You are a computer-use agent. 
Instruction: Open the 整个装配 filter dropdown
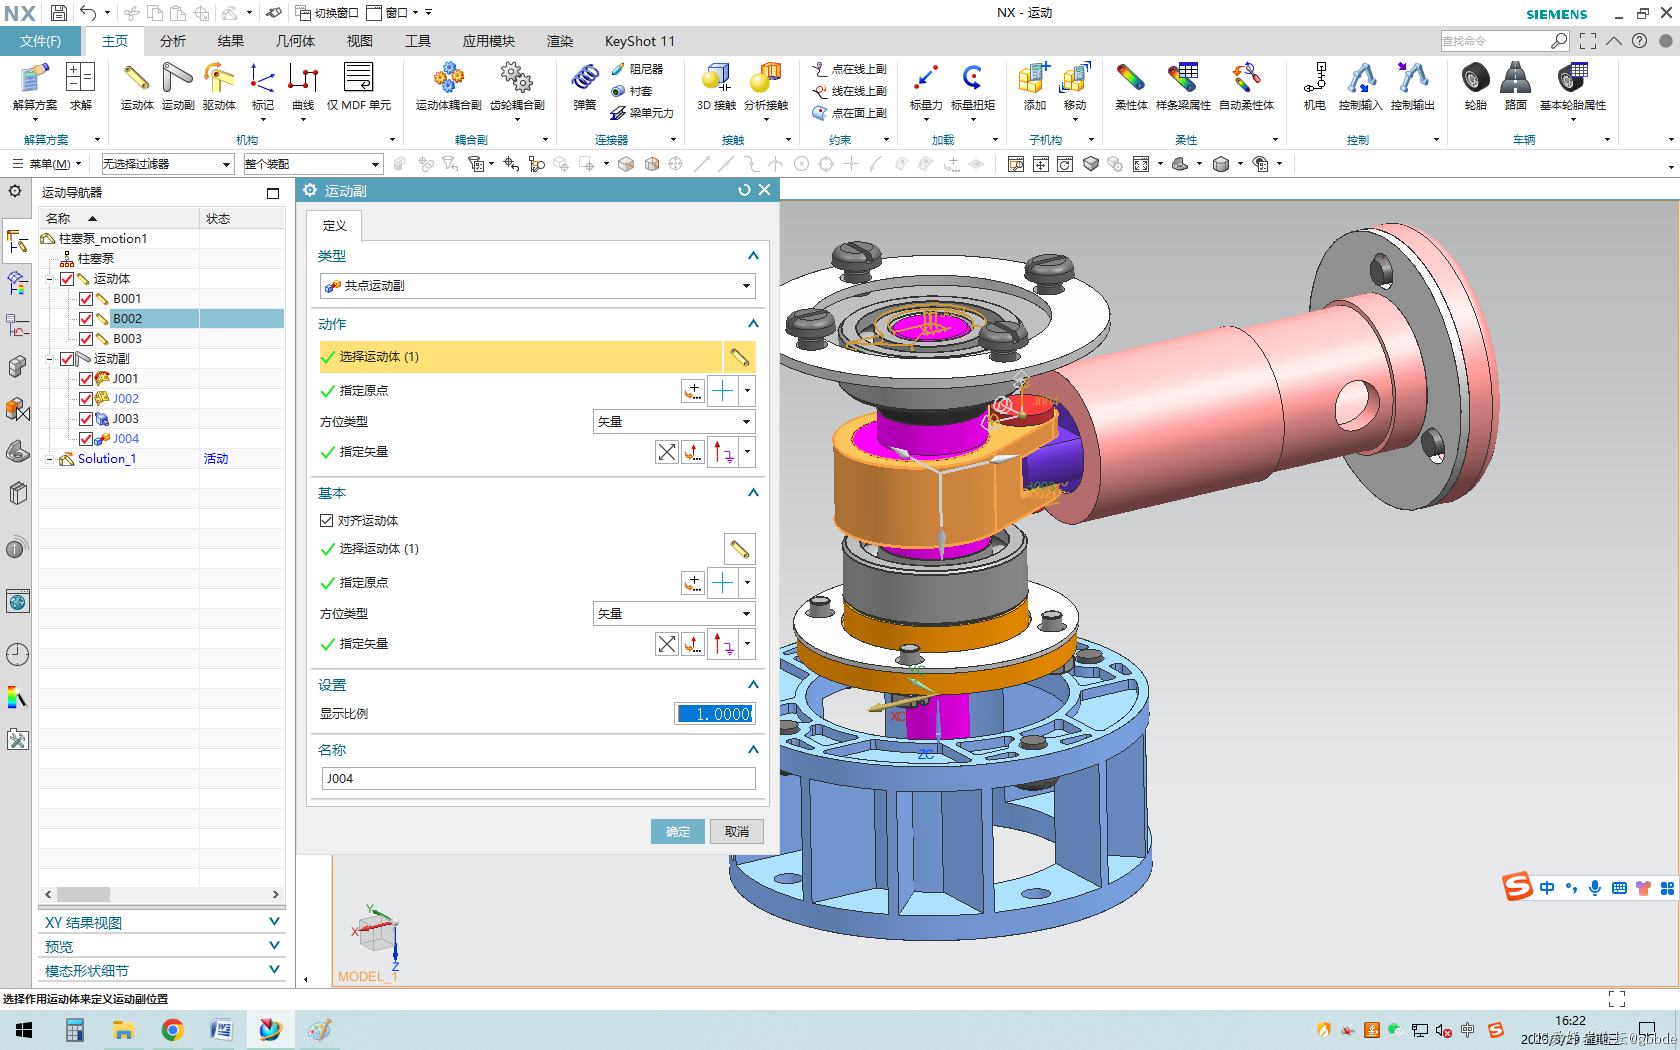(313, 164)
